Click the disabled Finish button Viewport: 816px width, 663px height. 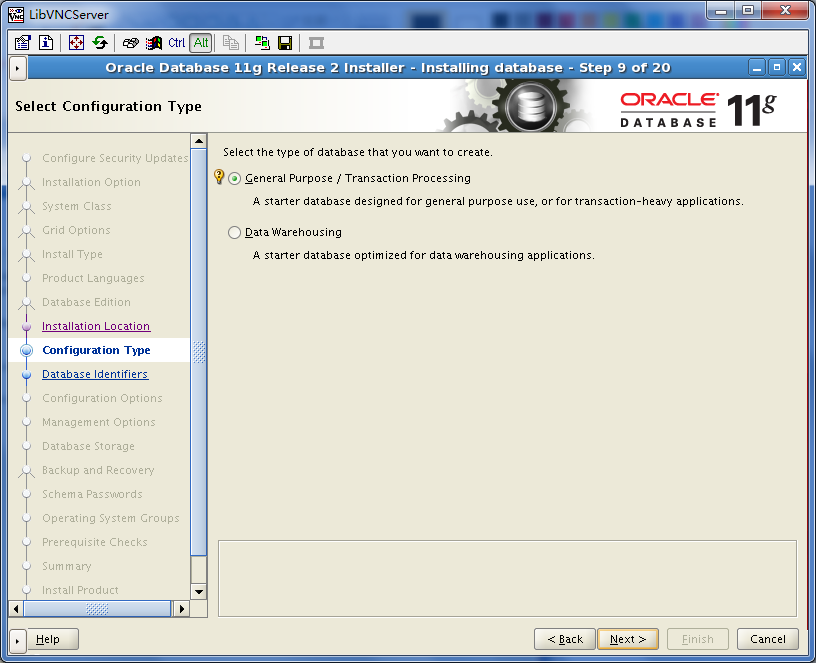point(697,639)
